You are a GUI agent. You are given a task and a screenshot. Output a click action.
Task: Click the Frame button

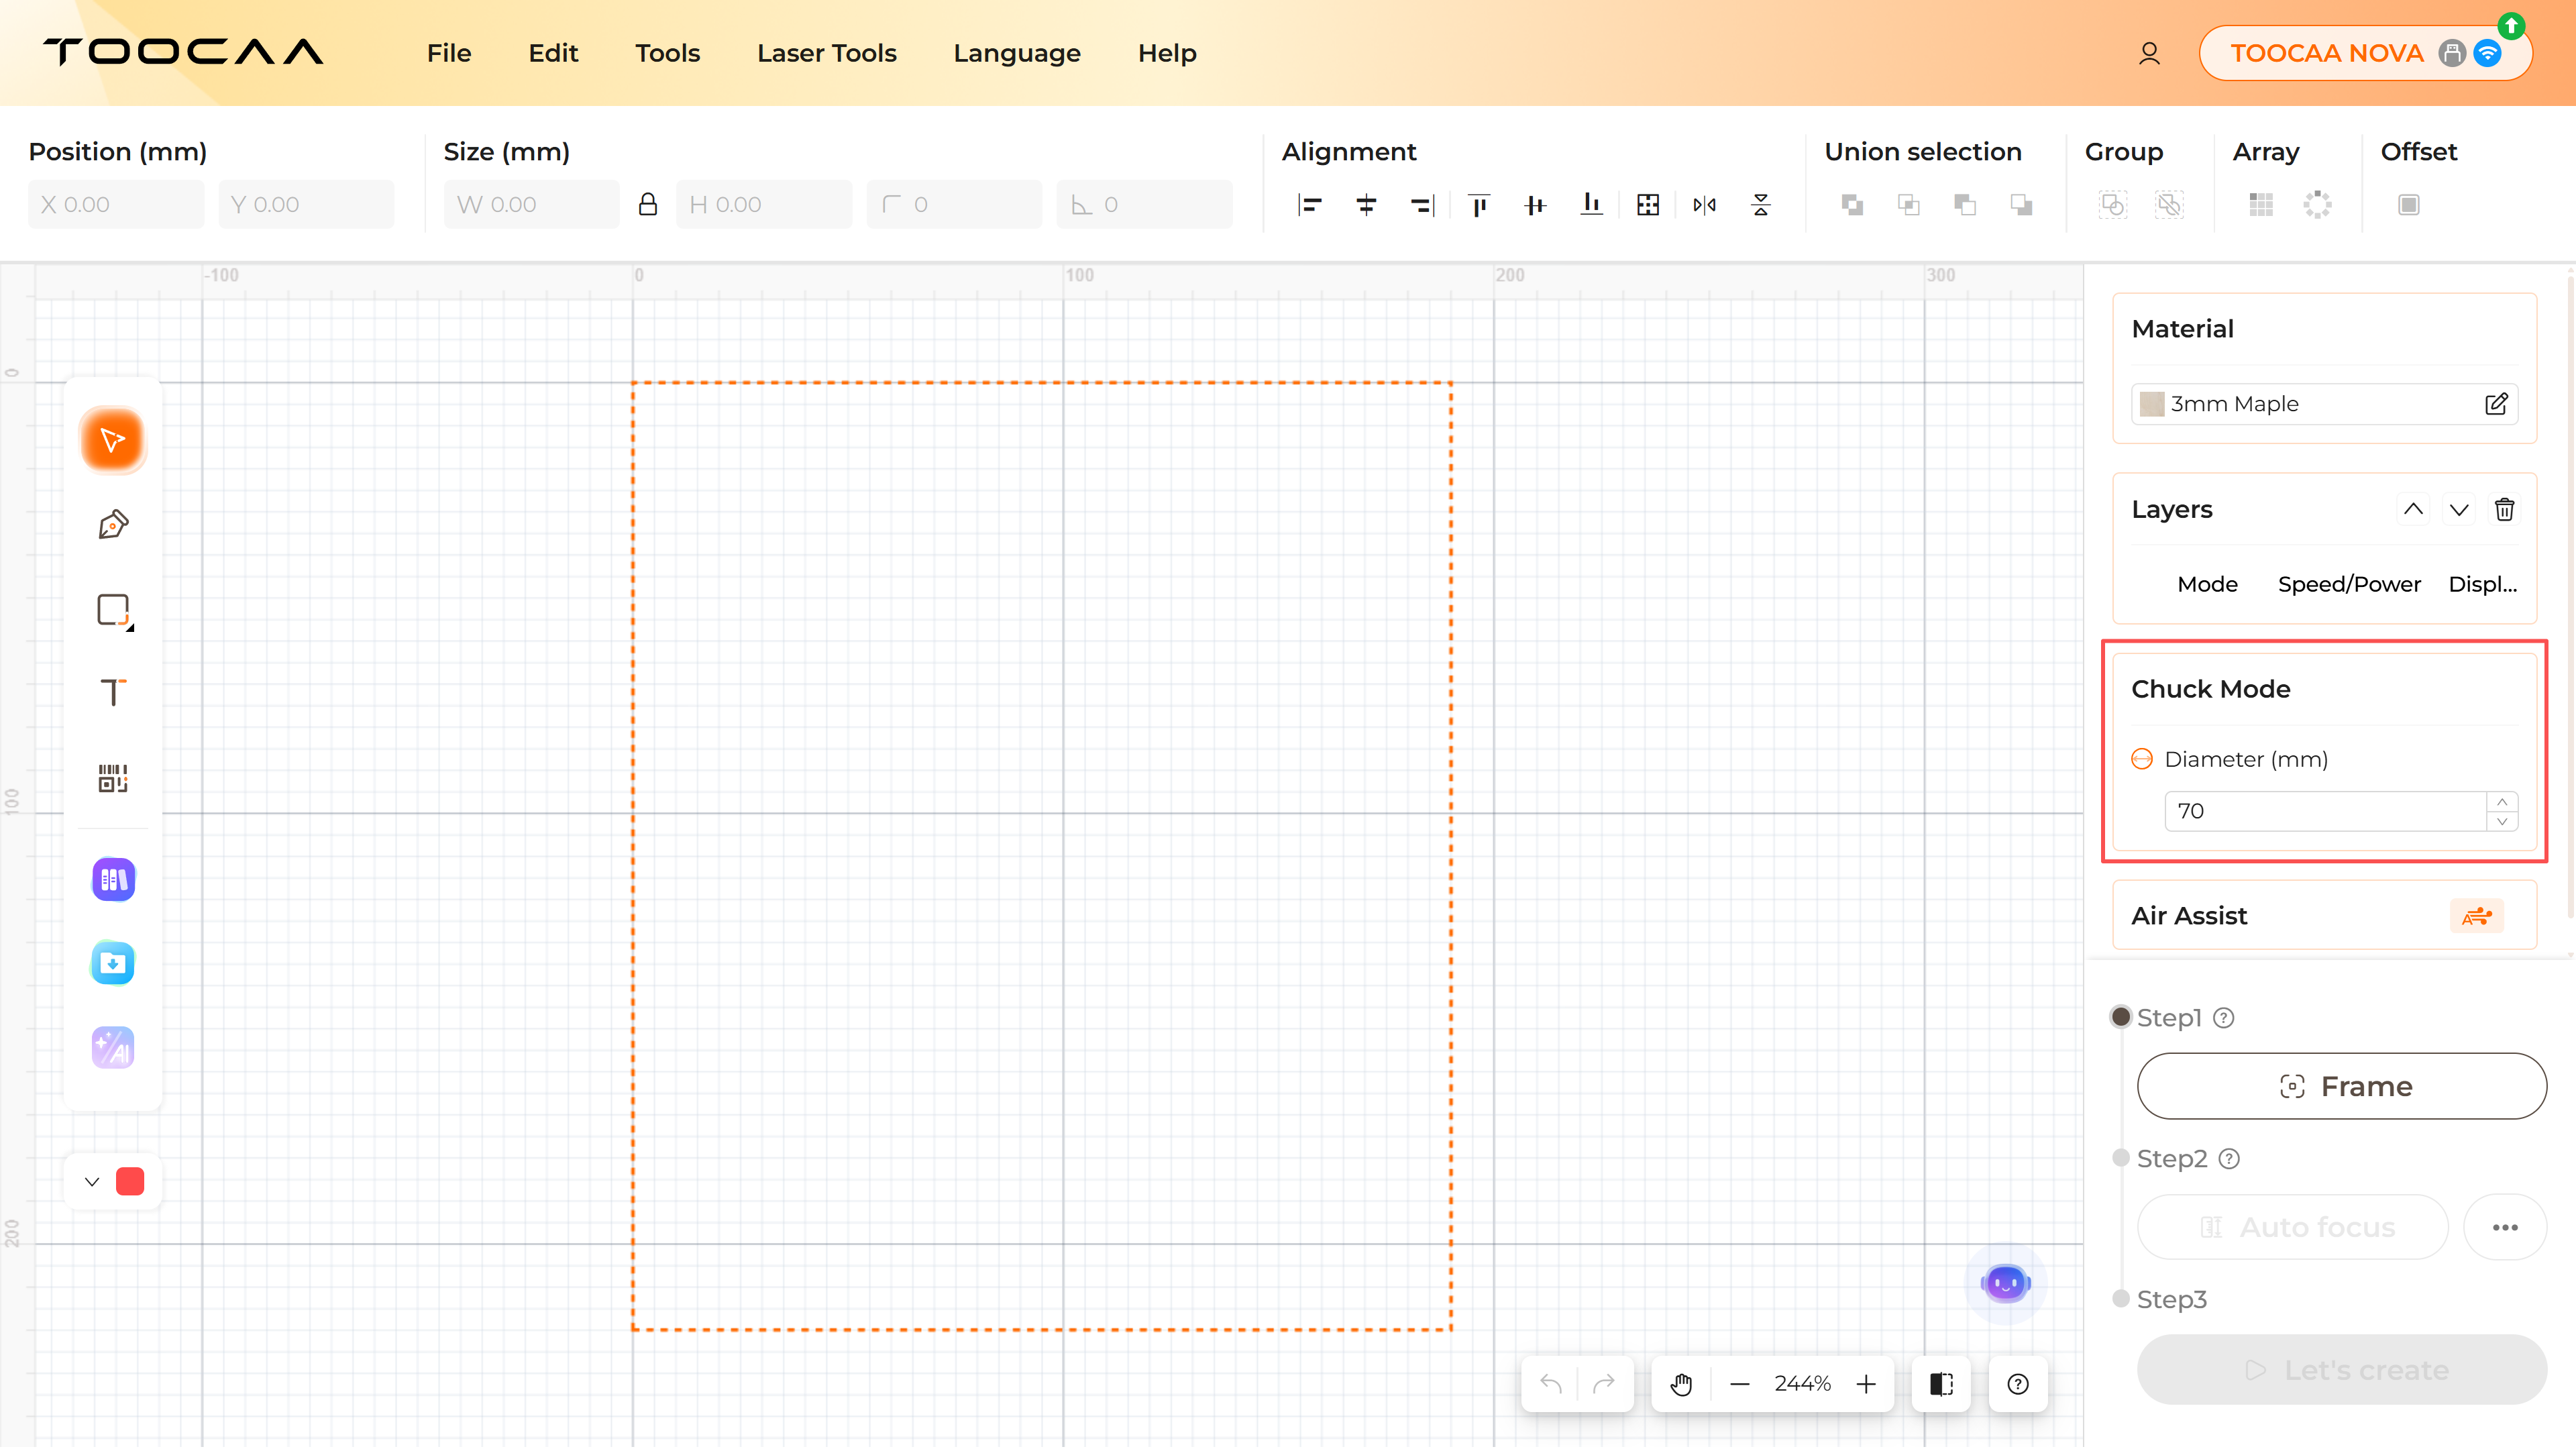pos(2341,1086)
